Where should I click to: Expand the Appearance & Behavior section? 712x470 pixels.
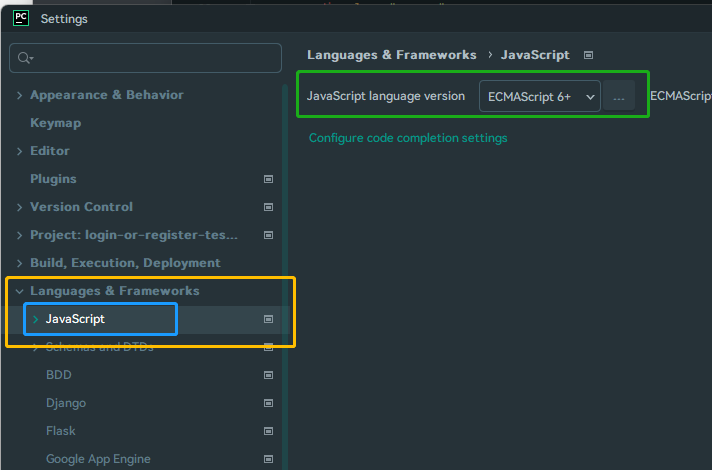20,95
